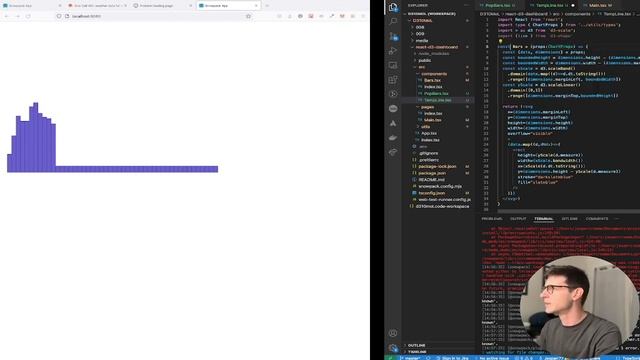
Task: Open .prettierrc in the file tree
Action: (x=437, y=160)
